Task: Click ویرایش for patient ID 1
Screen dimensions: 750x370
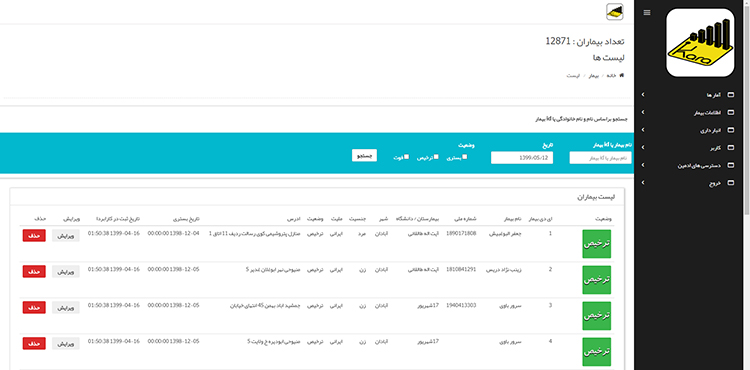Action: pos(66,235)
